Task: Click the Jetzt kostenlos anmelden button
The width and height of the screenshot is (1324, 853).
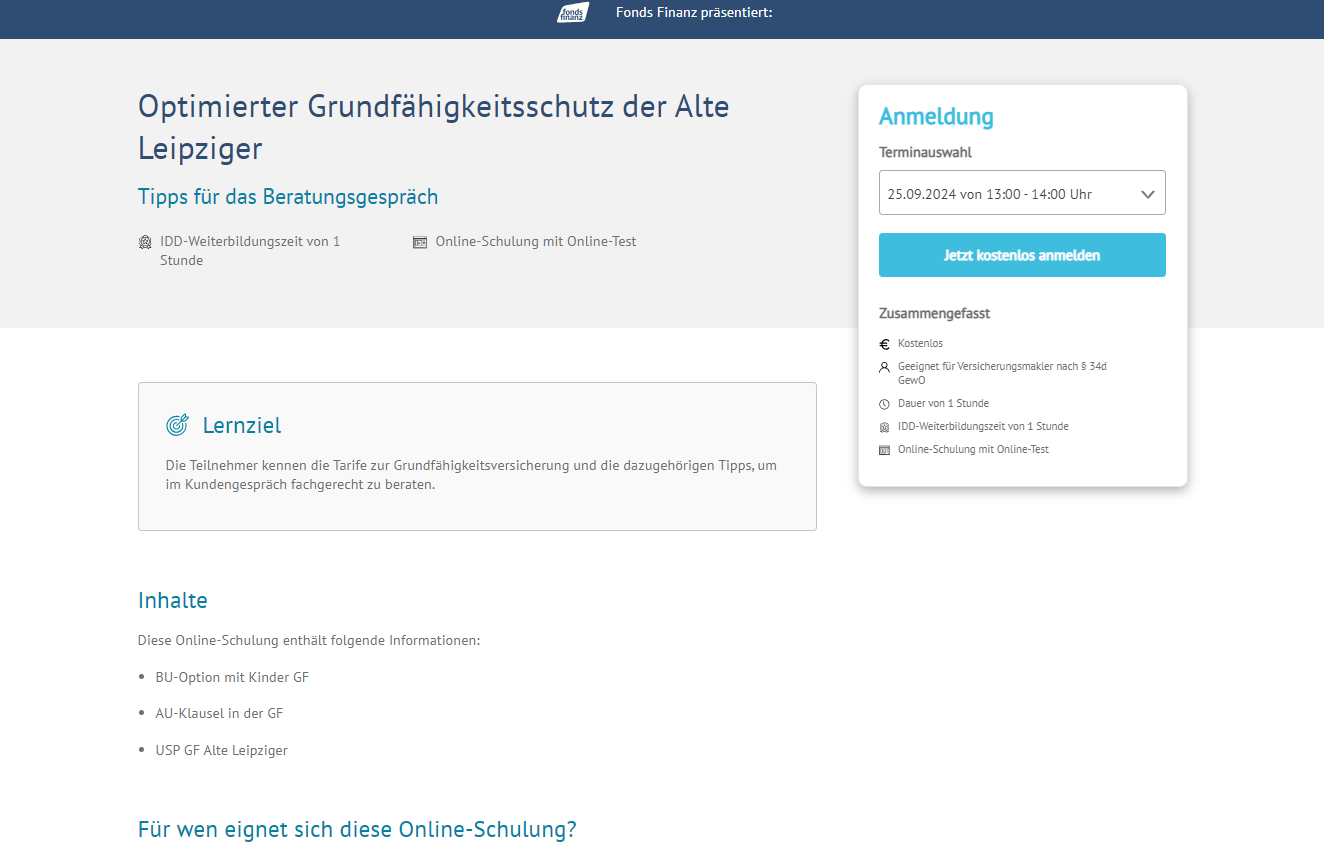Action: click(1022, 255)
